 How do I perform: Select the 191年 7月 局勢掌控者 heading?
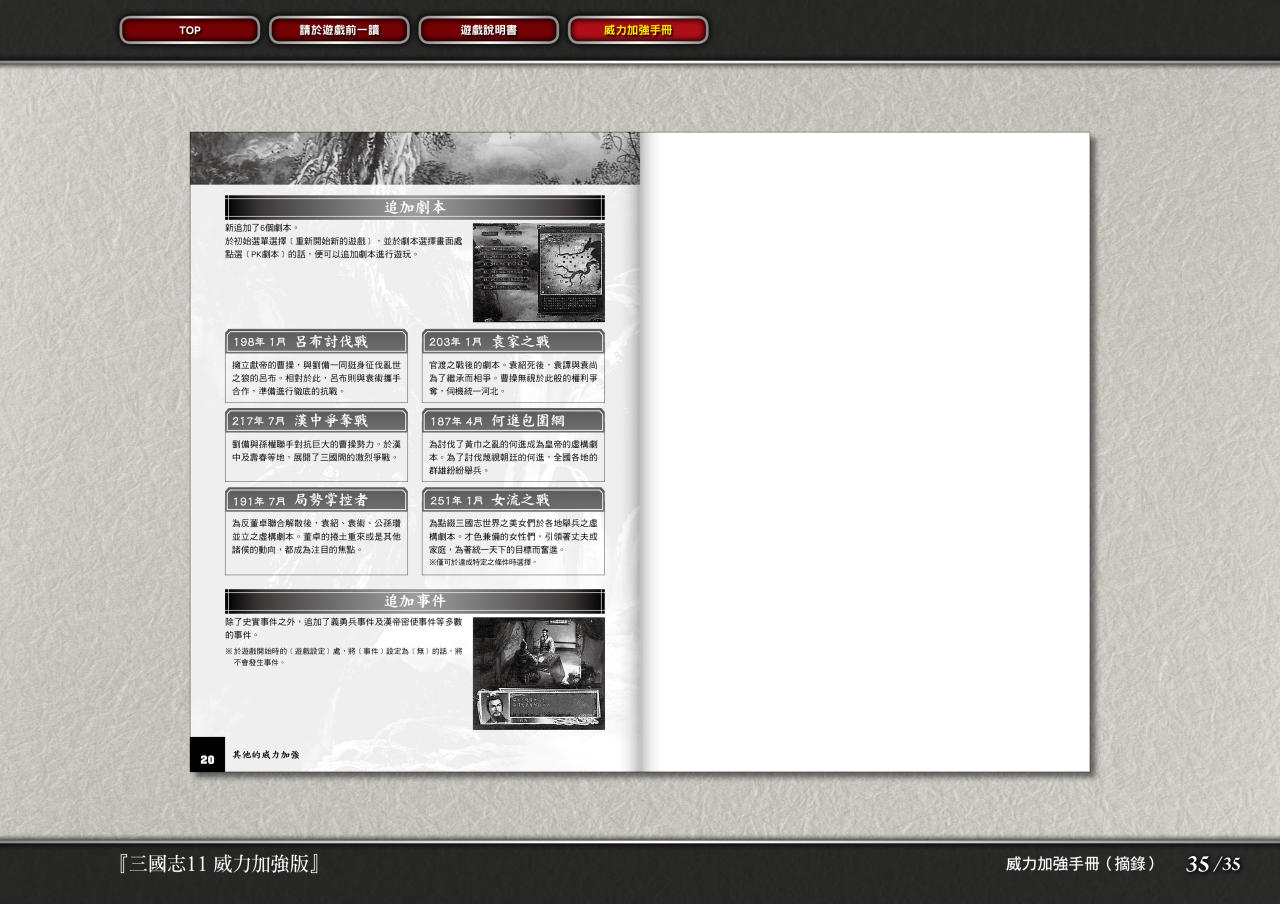[316, 500]
